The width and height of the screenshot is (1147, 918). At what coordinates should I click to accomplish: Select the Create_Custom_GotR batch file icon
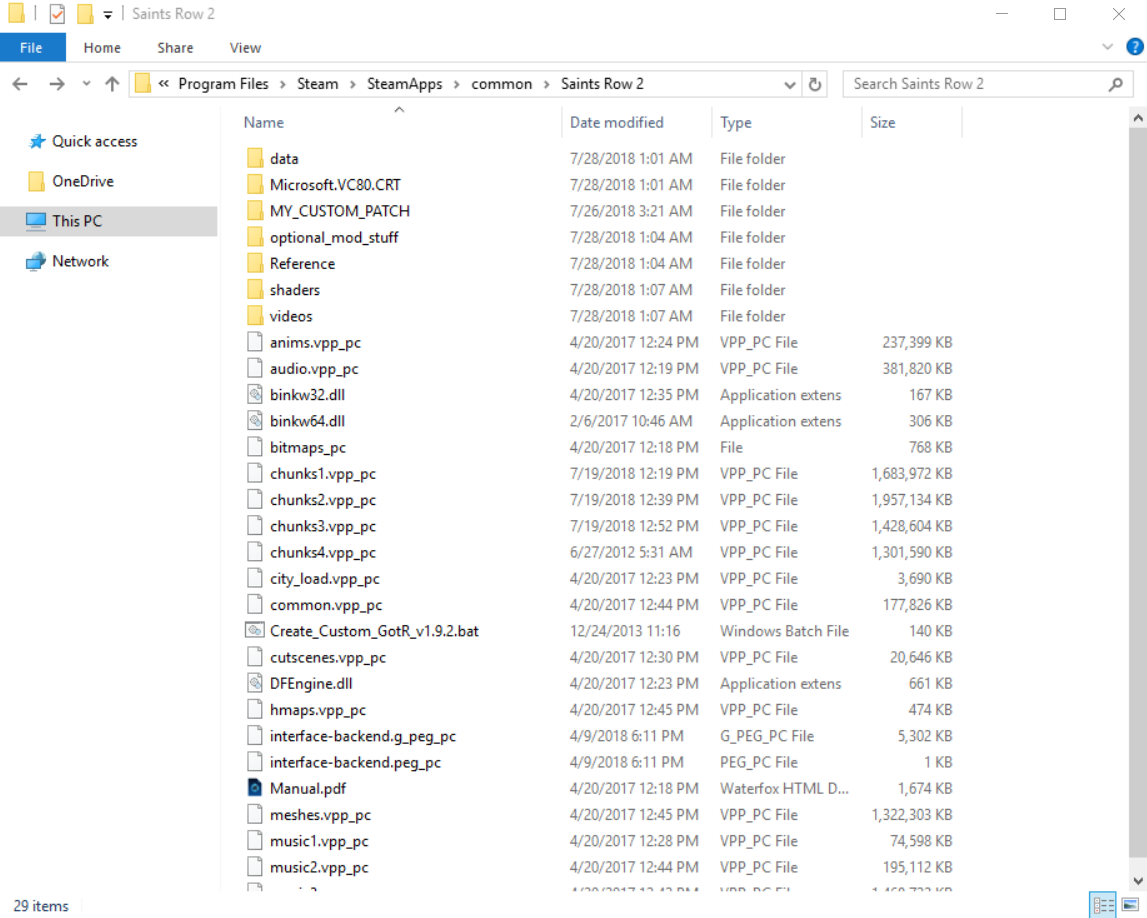pyautogui.click(x=255, y=631)
